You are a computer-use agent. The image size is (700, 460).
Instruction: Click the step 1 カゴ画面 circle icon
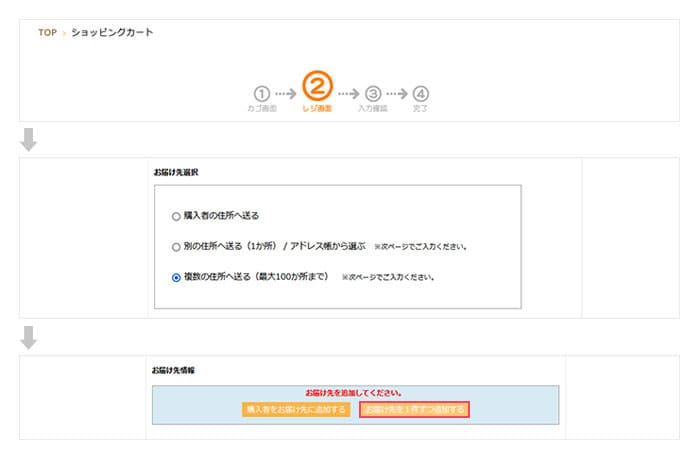point(261,93)
